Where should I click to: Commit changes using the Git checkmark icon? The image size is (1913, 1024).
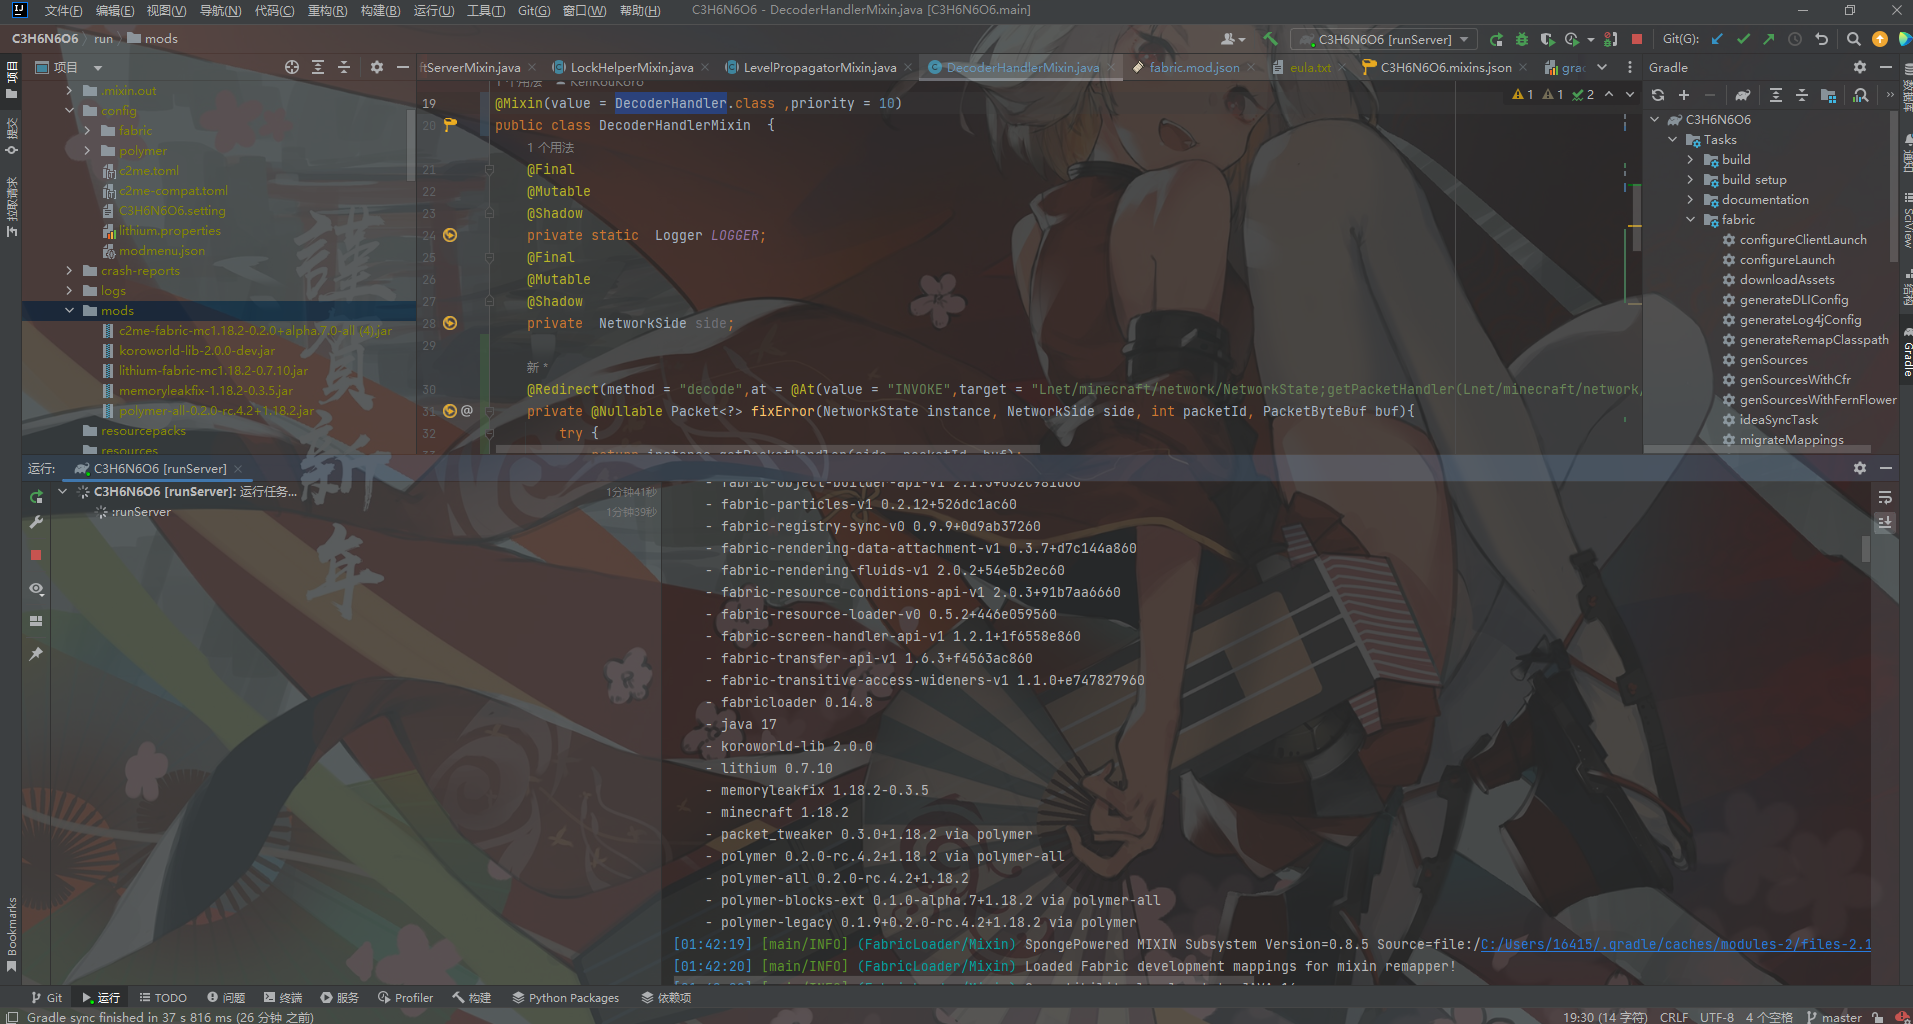point(1743,38)
